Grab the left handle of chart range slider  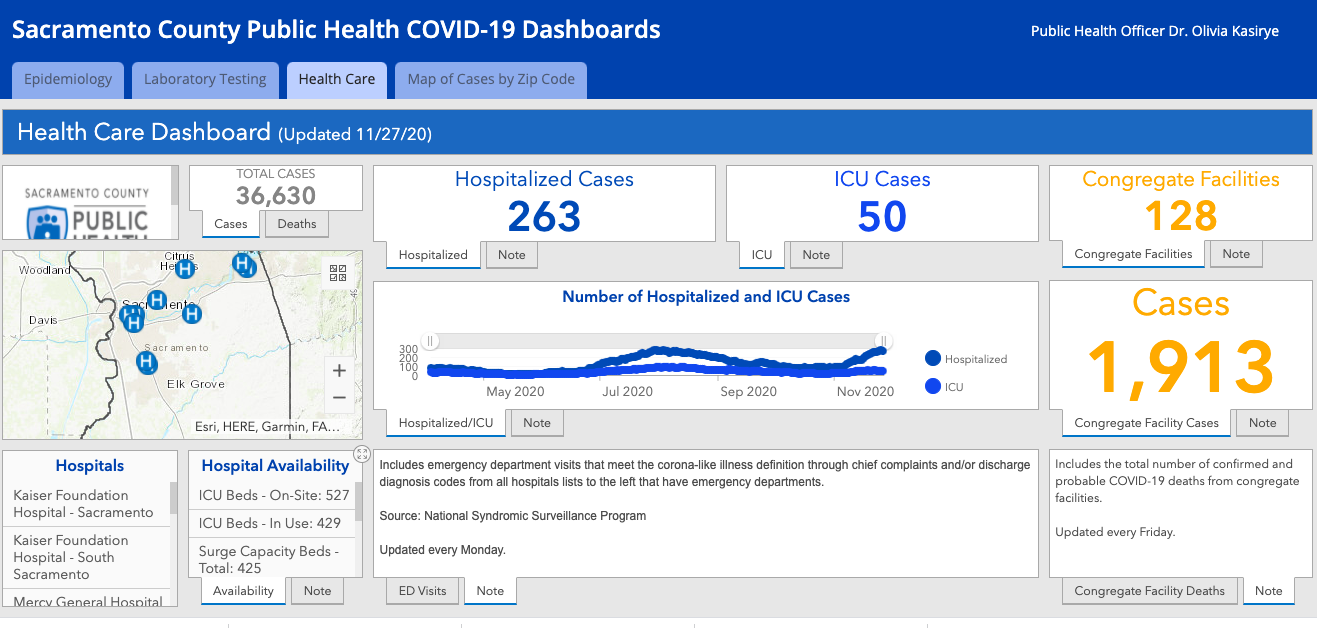point(430,341)
